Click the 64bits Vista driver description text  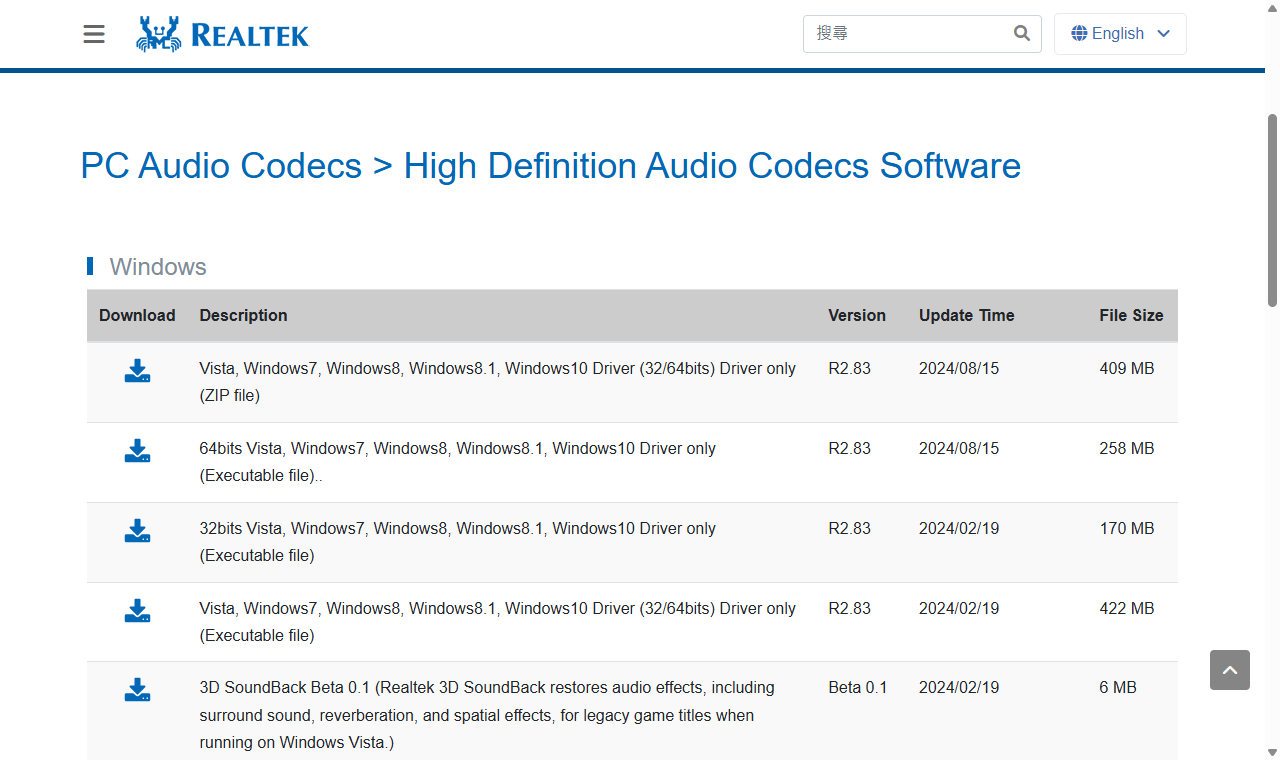click(x=458, y=462)
